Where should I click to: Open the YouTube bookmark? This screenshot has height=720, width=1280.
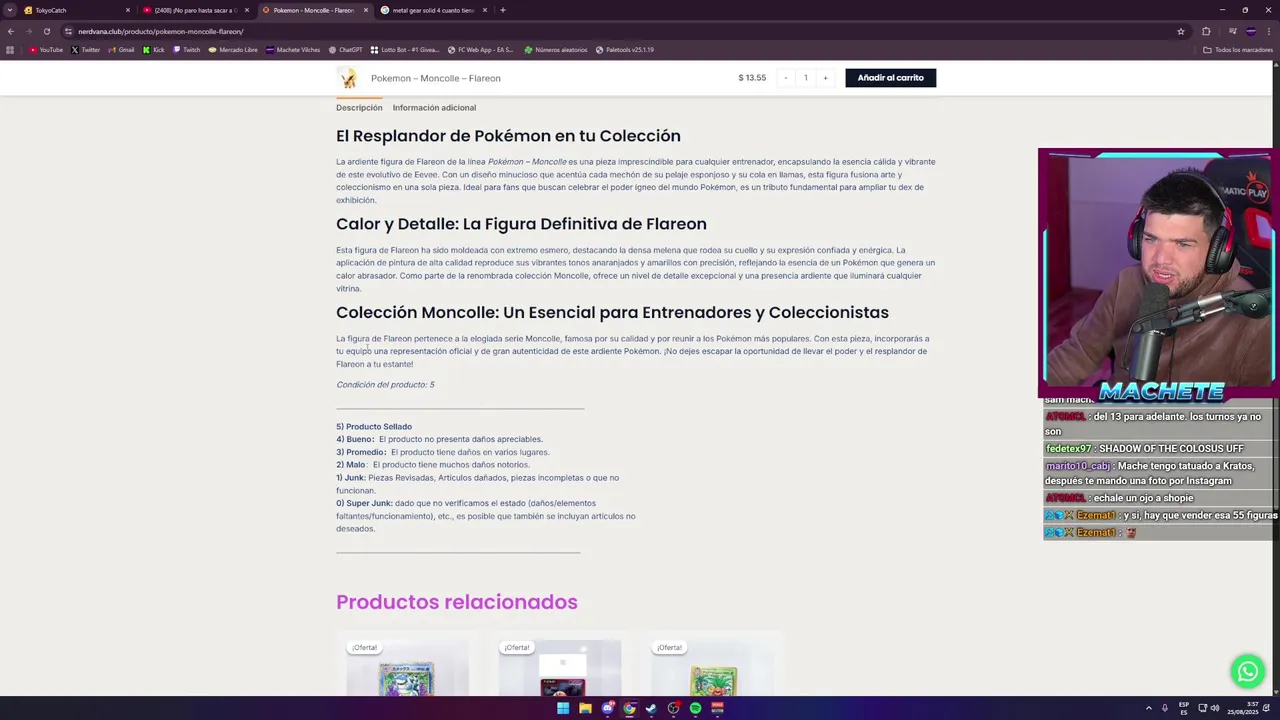pos(46,50)
